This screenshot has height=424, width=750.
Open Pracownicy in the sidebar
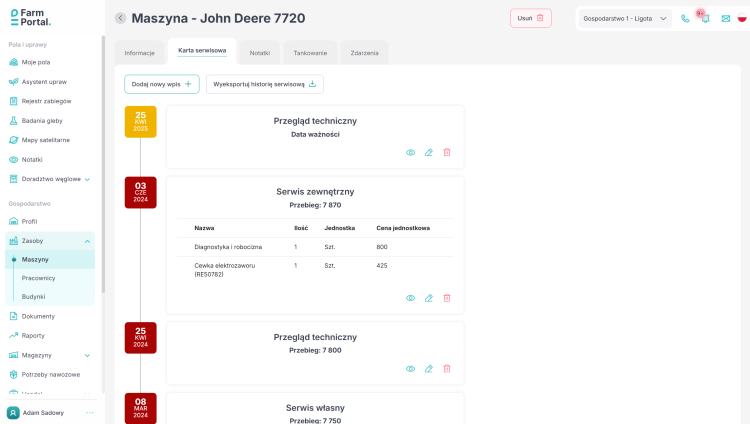[38, 278]
